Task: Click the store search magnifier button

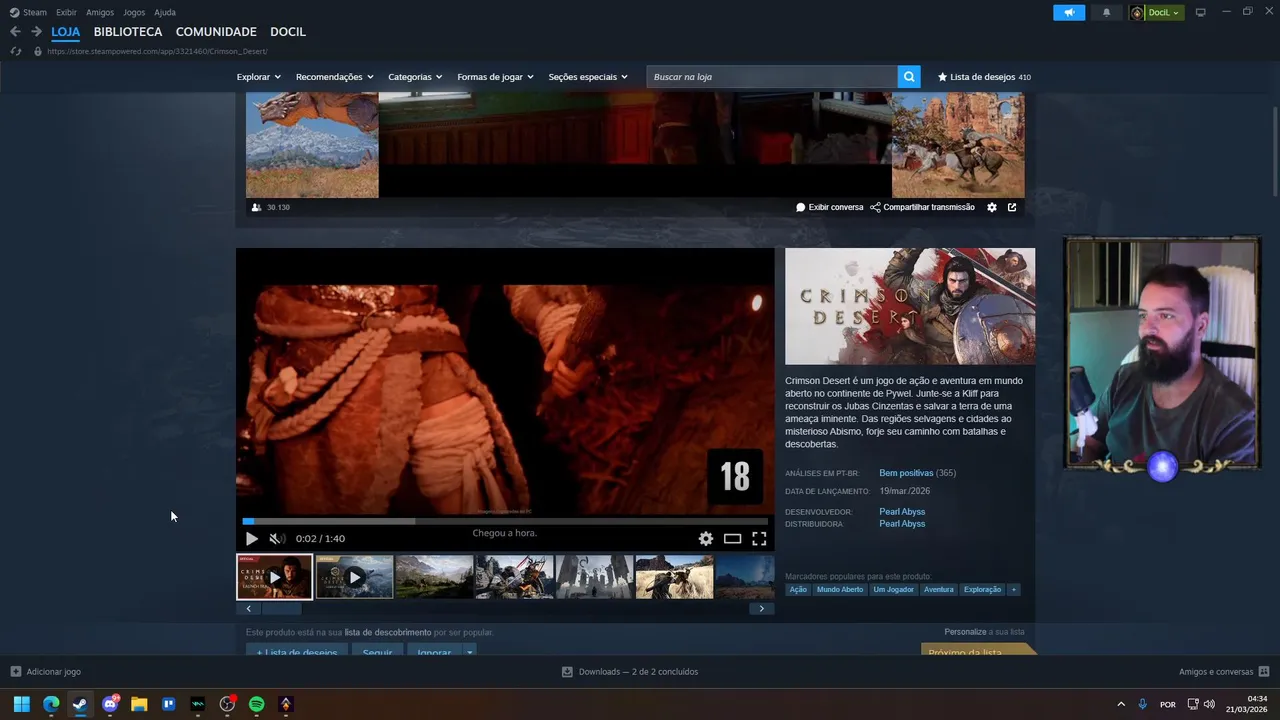Action: click(x=909, y=77)
